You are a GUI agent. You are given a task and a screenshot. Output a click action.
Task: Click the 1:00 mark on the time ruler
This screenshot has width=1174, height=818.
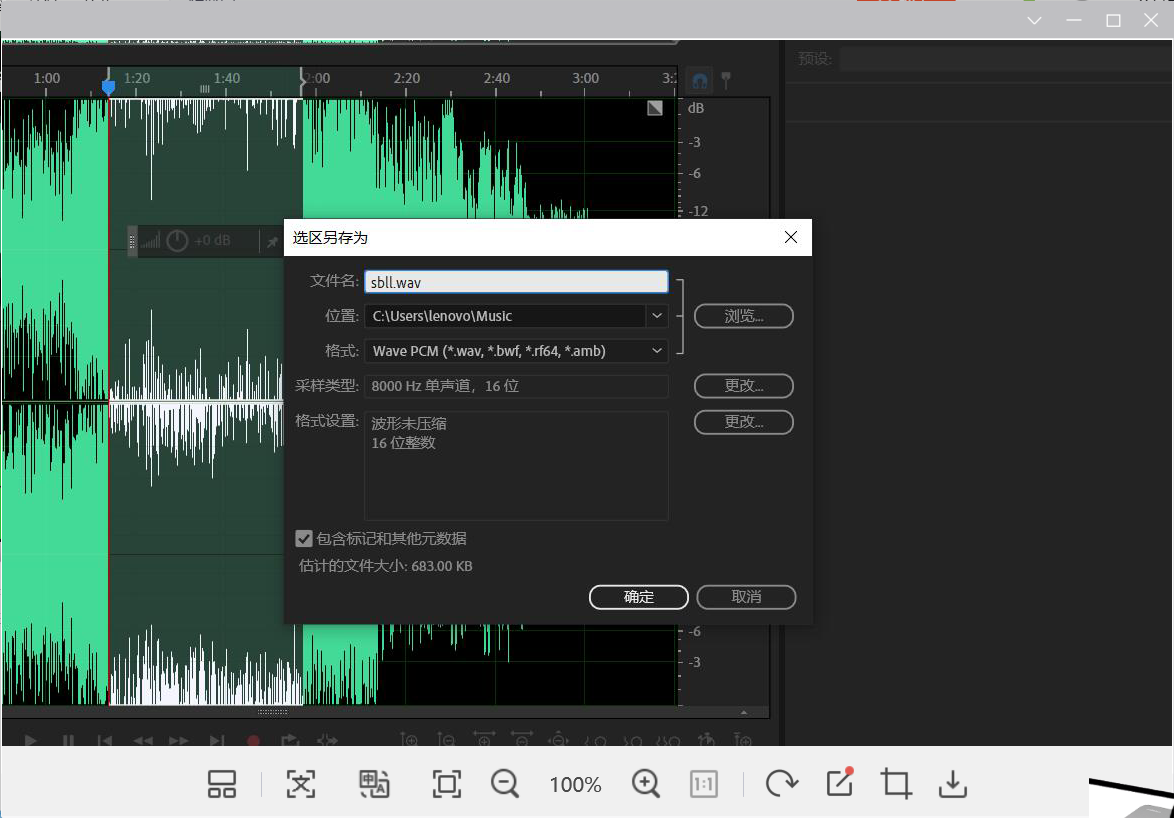click(47, 79)
